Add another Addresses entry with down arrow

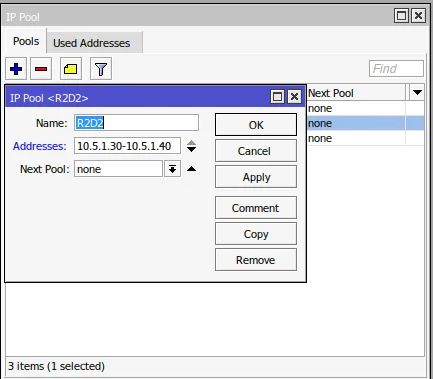pyautogui.click(x=191, y=149)
